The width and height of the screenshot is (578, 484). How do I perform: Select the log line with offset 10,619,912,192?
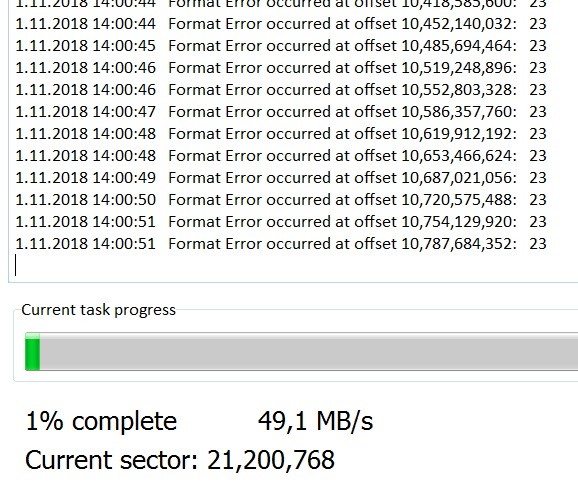coord(281,134)
